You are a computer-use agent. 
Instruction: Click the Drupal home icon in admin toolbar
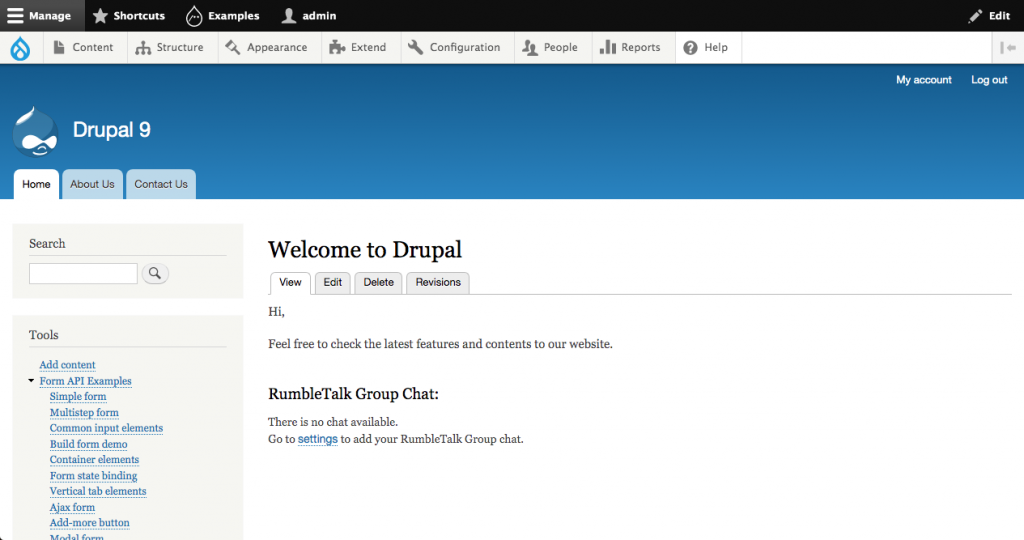(21, 47)
